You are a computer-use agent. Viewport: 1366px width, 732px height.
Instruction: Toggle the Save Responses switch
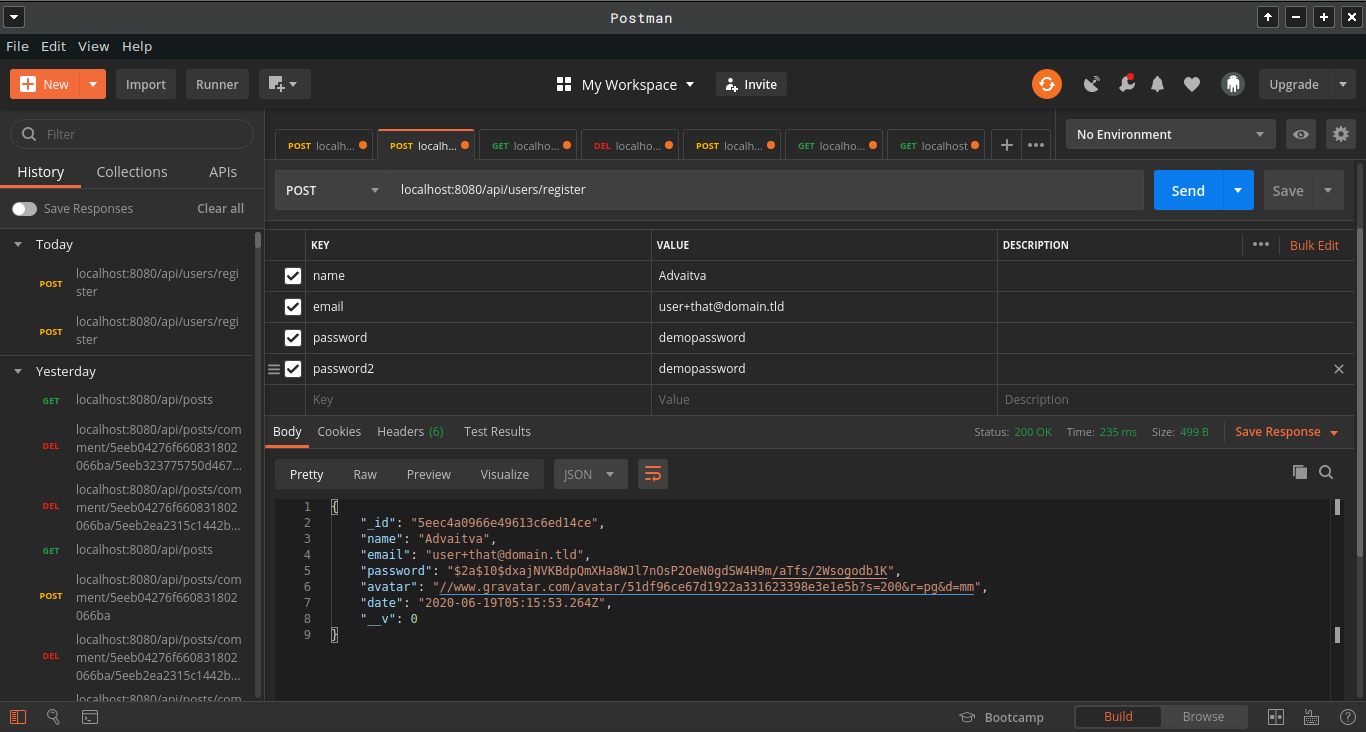pyautogui.click(x=24, y=208)
